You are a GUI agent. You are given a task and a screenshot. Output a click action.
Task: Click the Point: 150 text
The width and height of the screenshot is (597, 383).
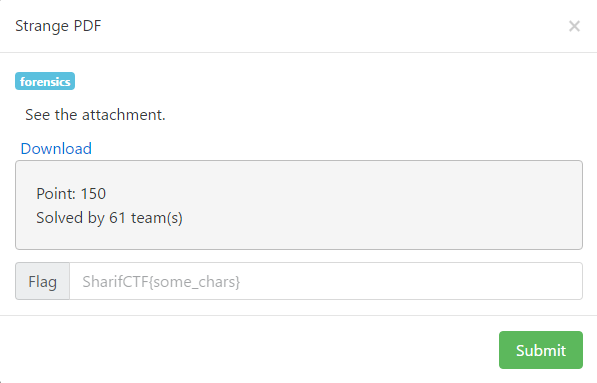(x=71, y=193)
